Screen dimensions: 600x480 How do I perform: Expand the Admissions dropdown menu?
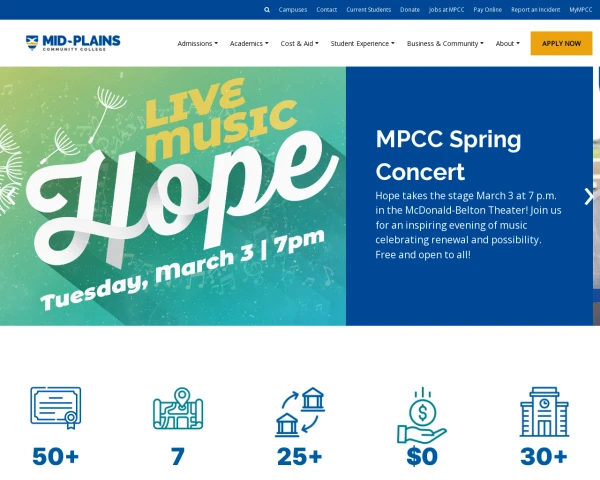197,44
